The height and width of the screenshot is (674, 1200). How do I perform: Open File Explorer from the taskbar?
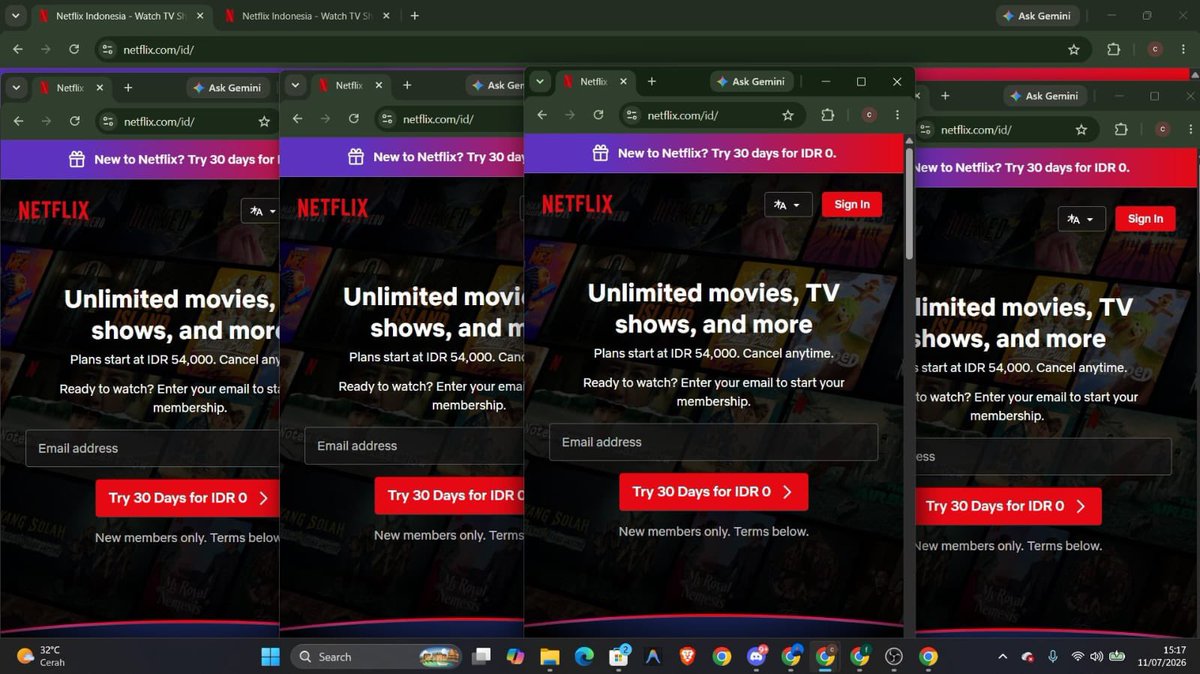[x=550, y=657]
